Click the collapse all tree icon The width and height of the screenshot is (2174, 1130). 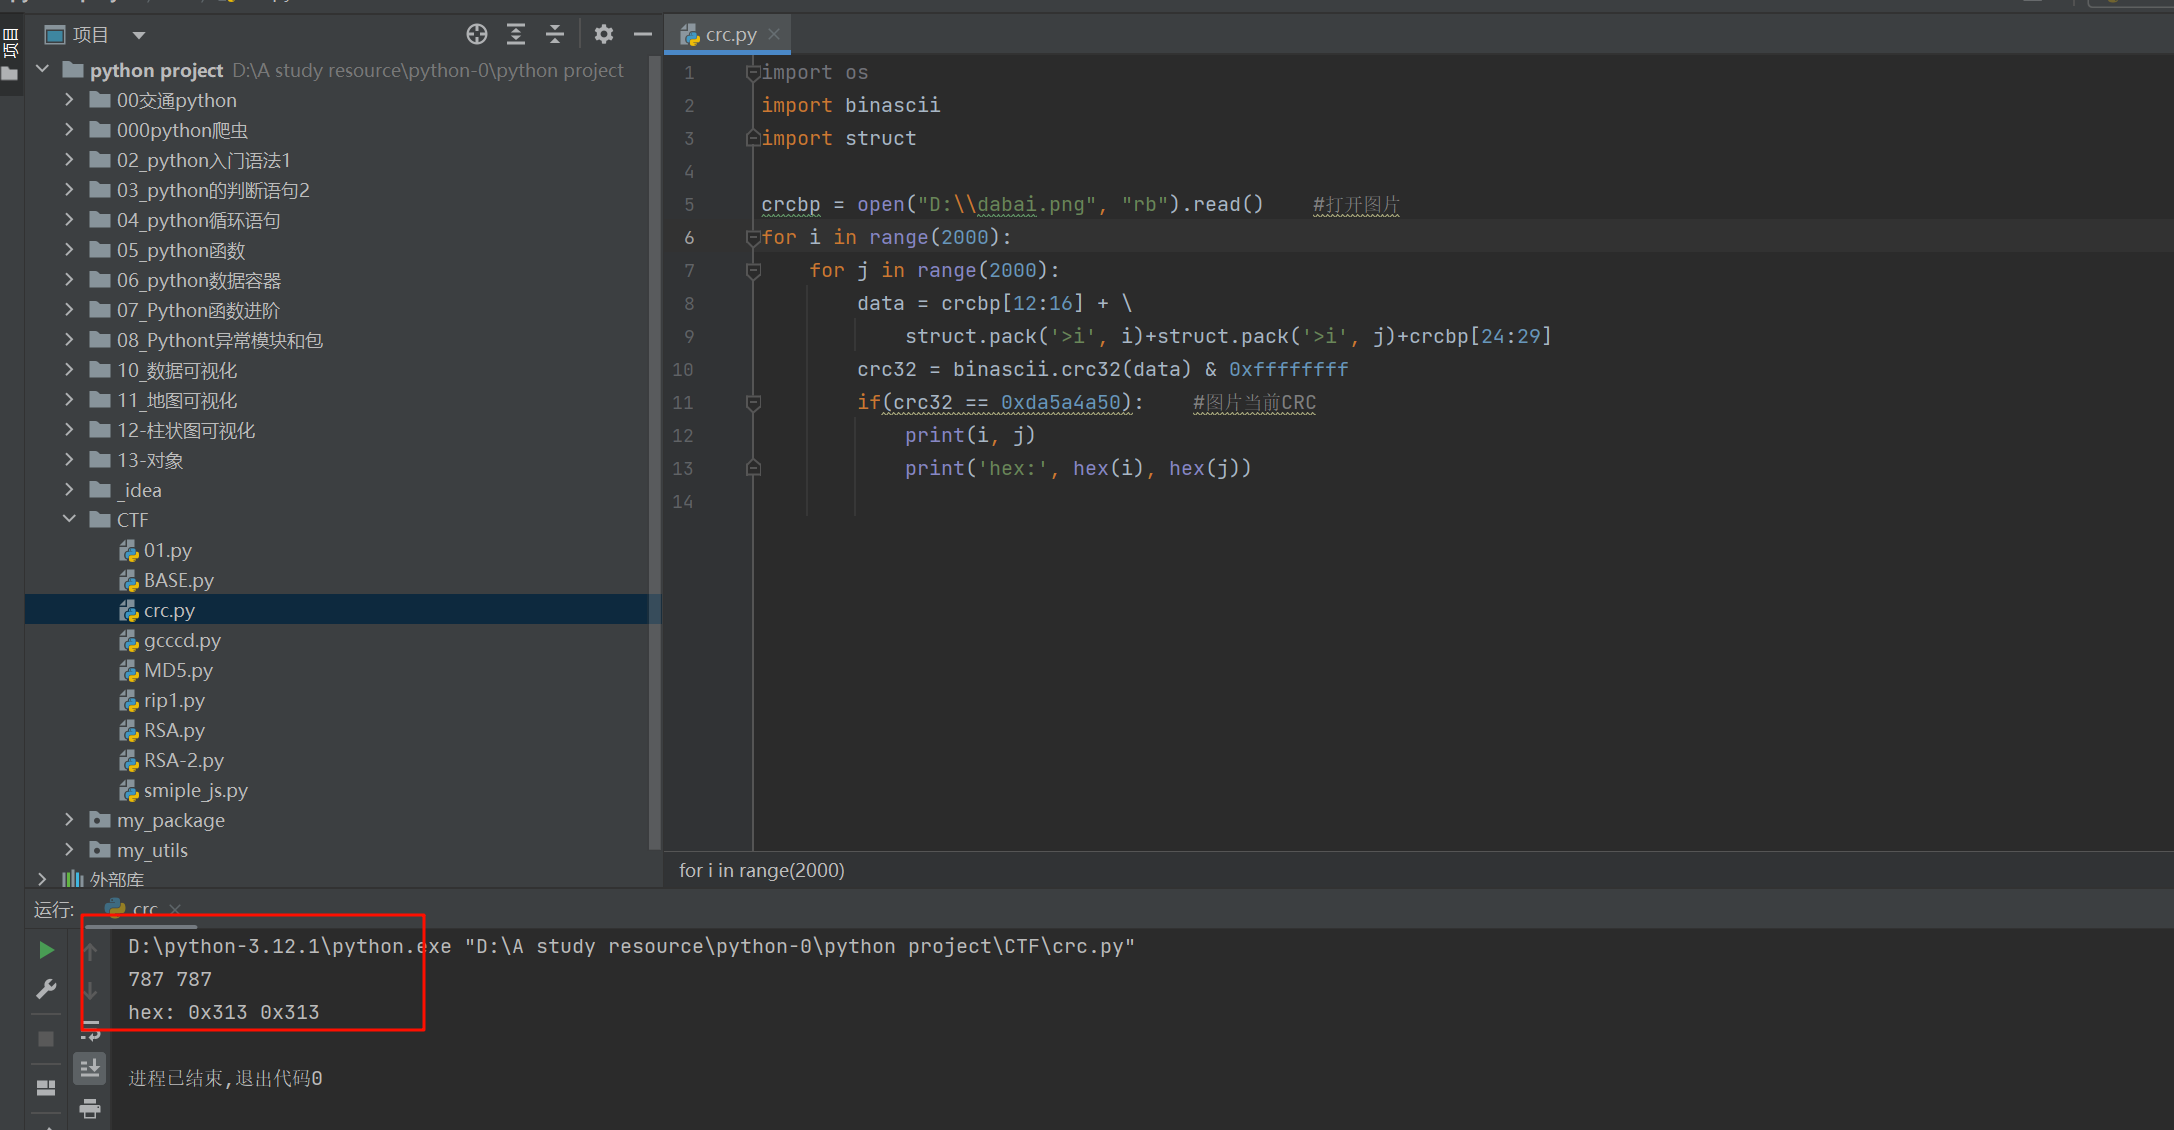point(555,35)
